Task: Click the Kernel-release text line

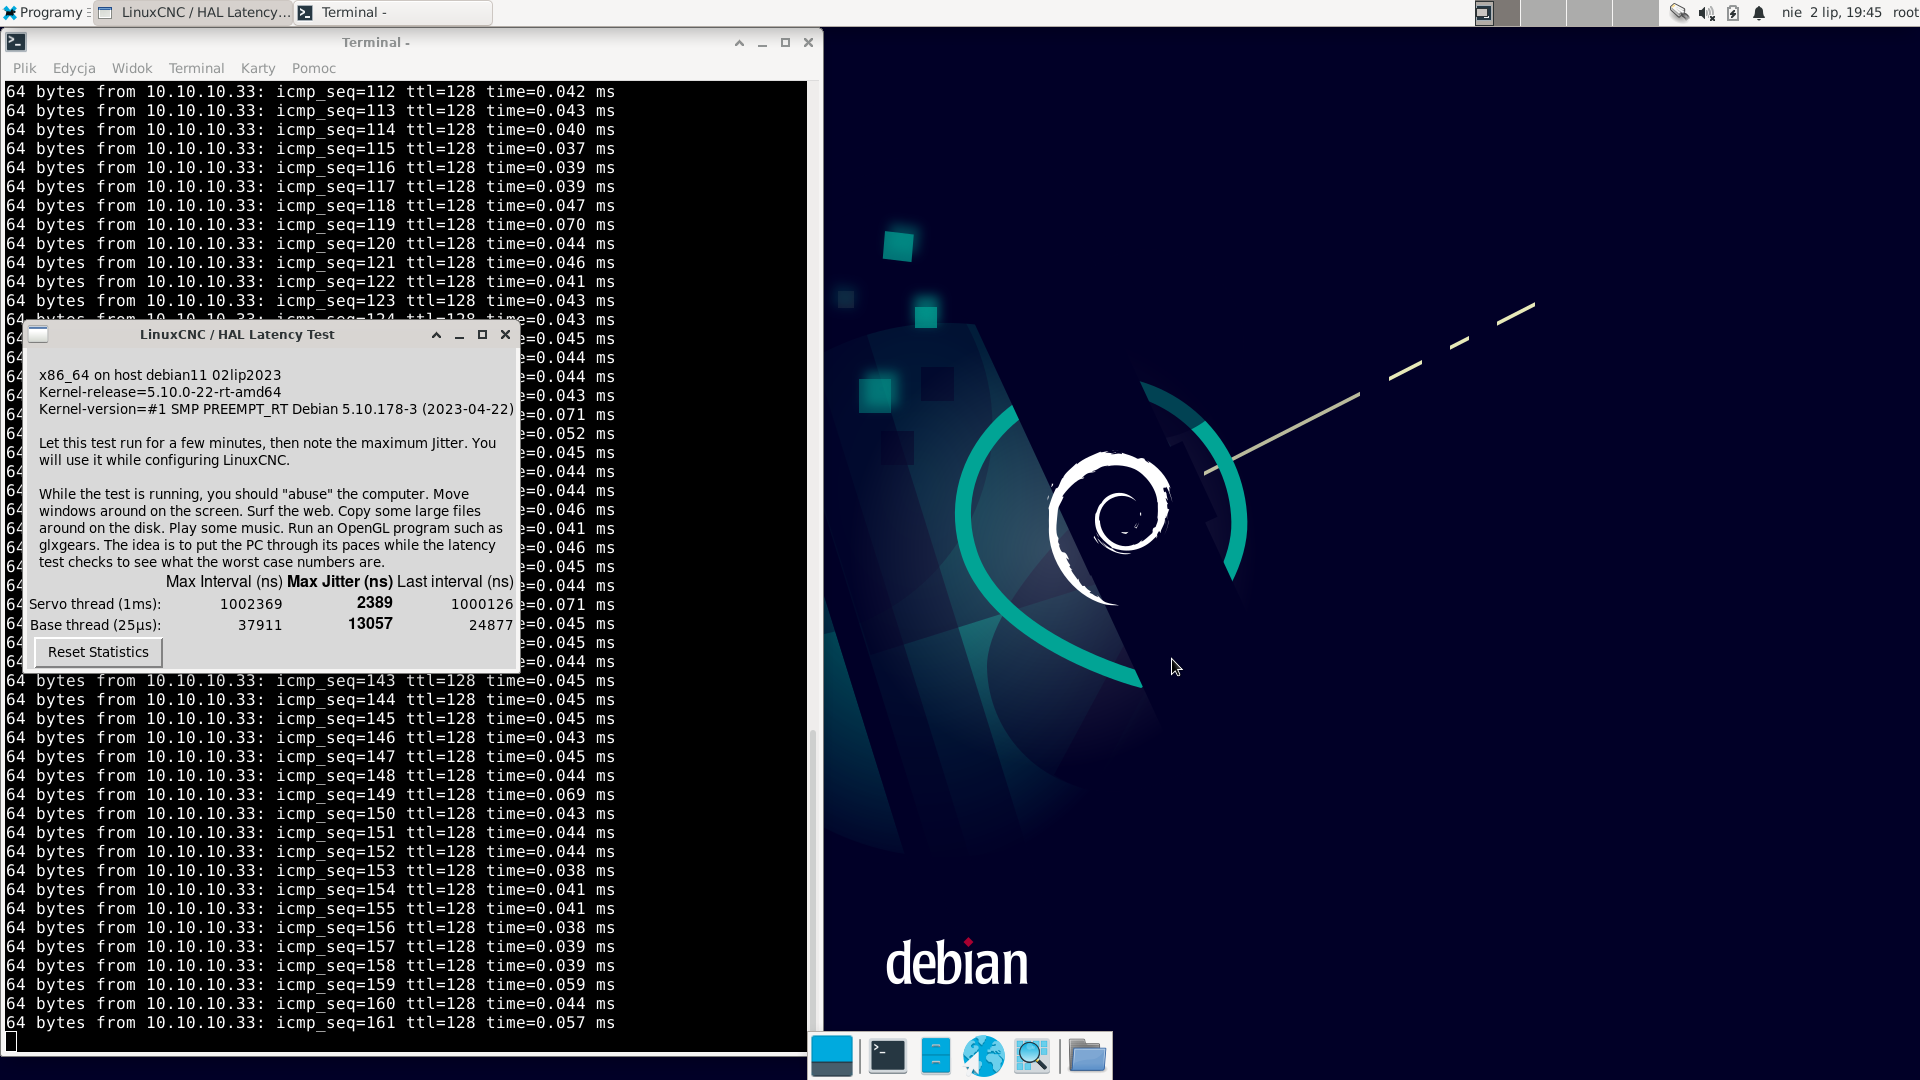Action: (x=160, y=392)
